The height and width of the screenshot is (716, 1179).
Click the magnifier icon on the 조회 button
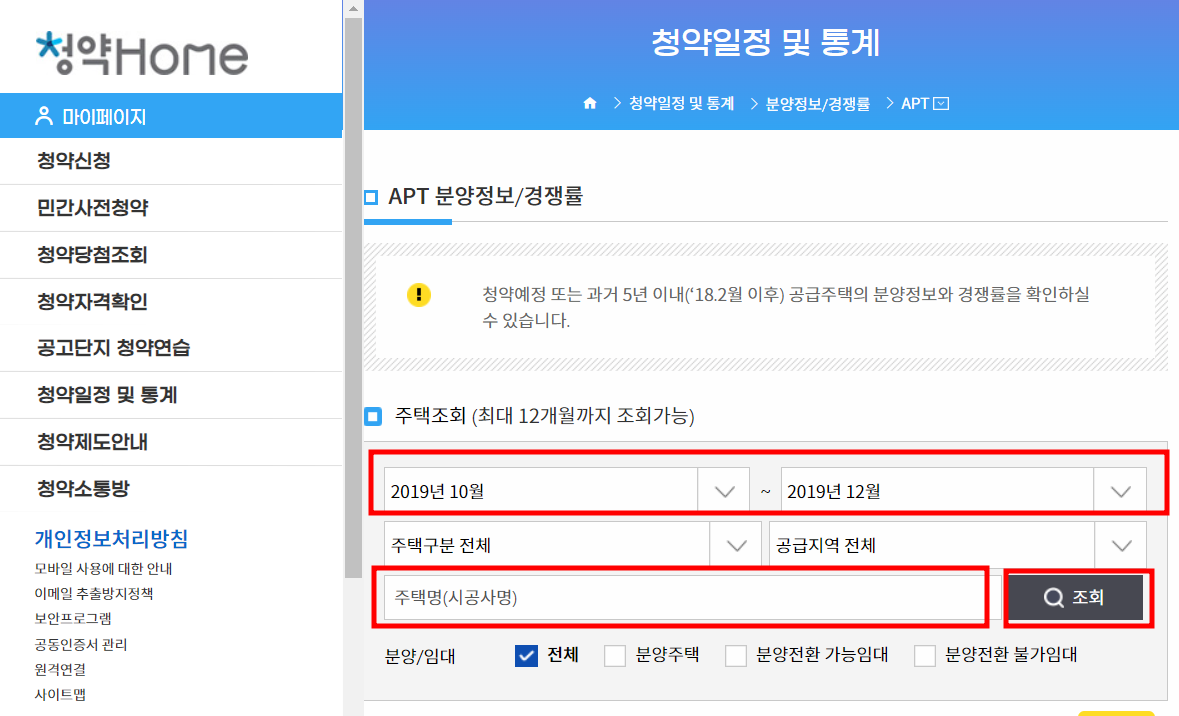[x=1052, y=597]
